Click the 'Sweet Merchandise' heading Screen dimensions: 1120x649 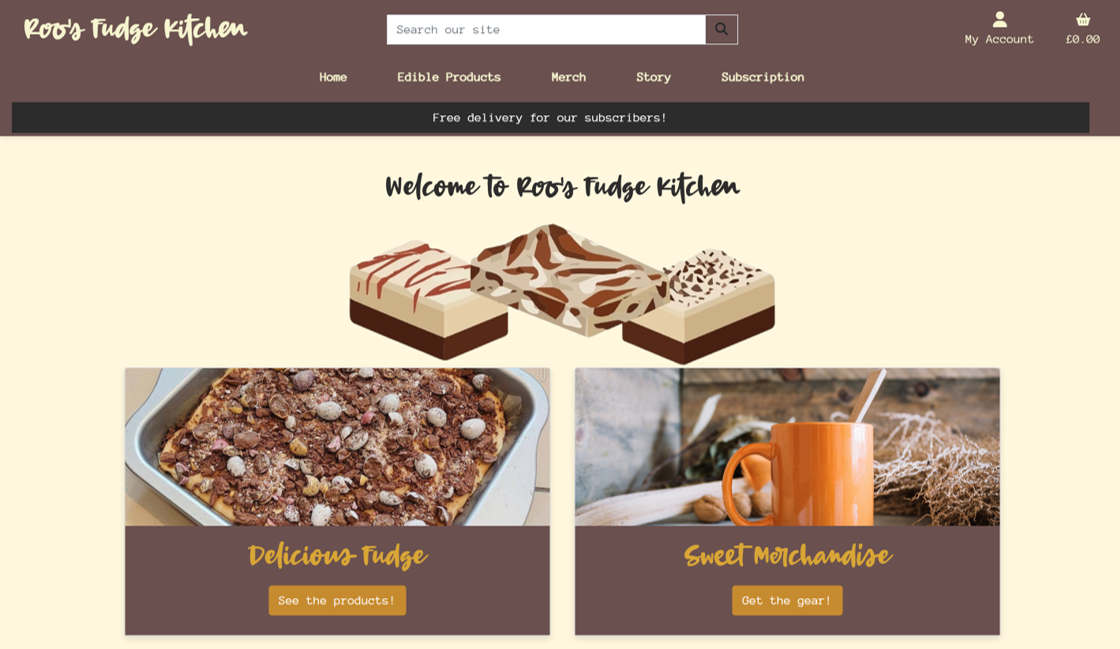click(787, 555)
